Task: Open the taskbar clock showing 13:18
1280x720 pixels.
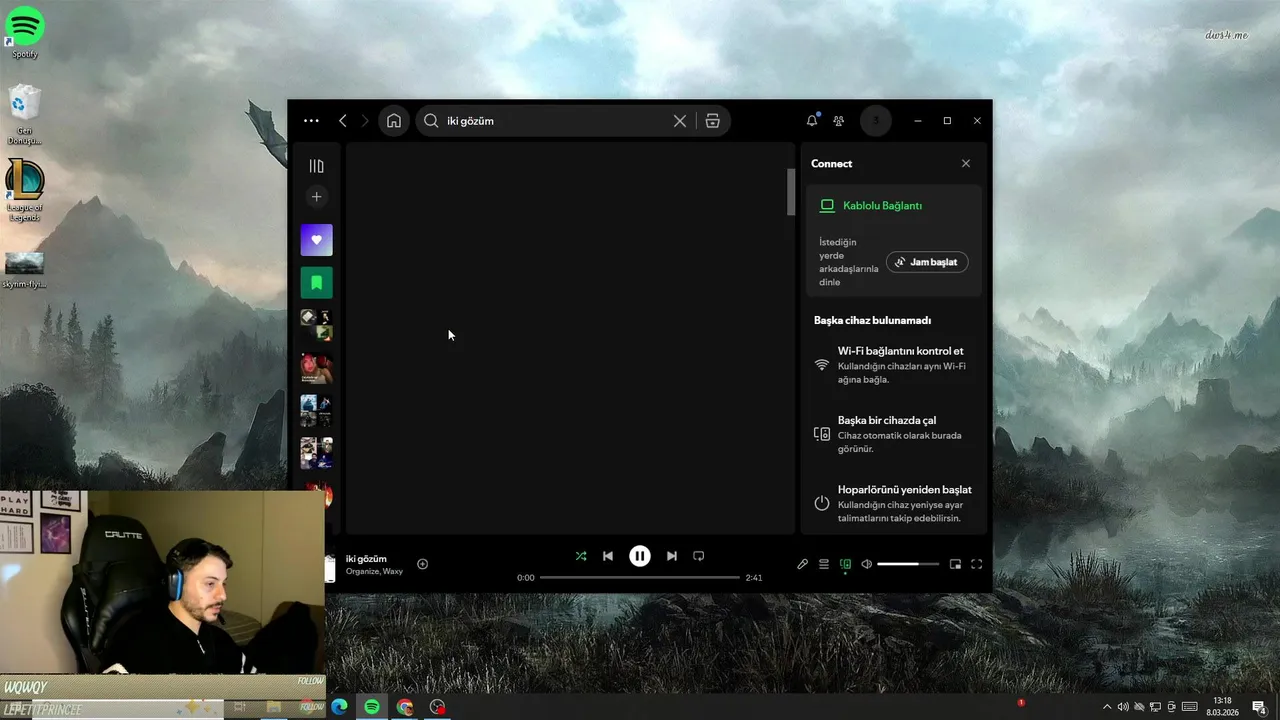Action: (1222, 707)
